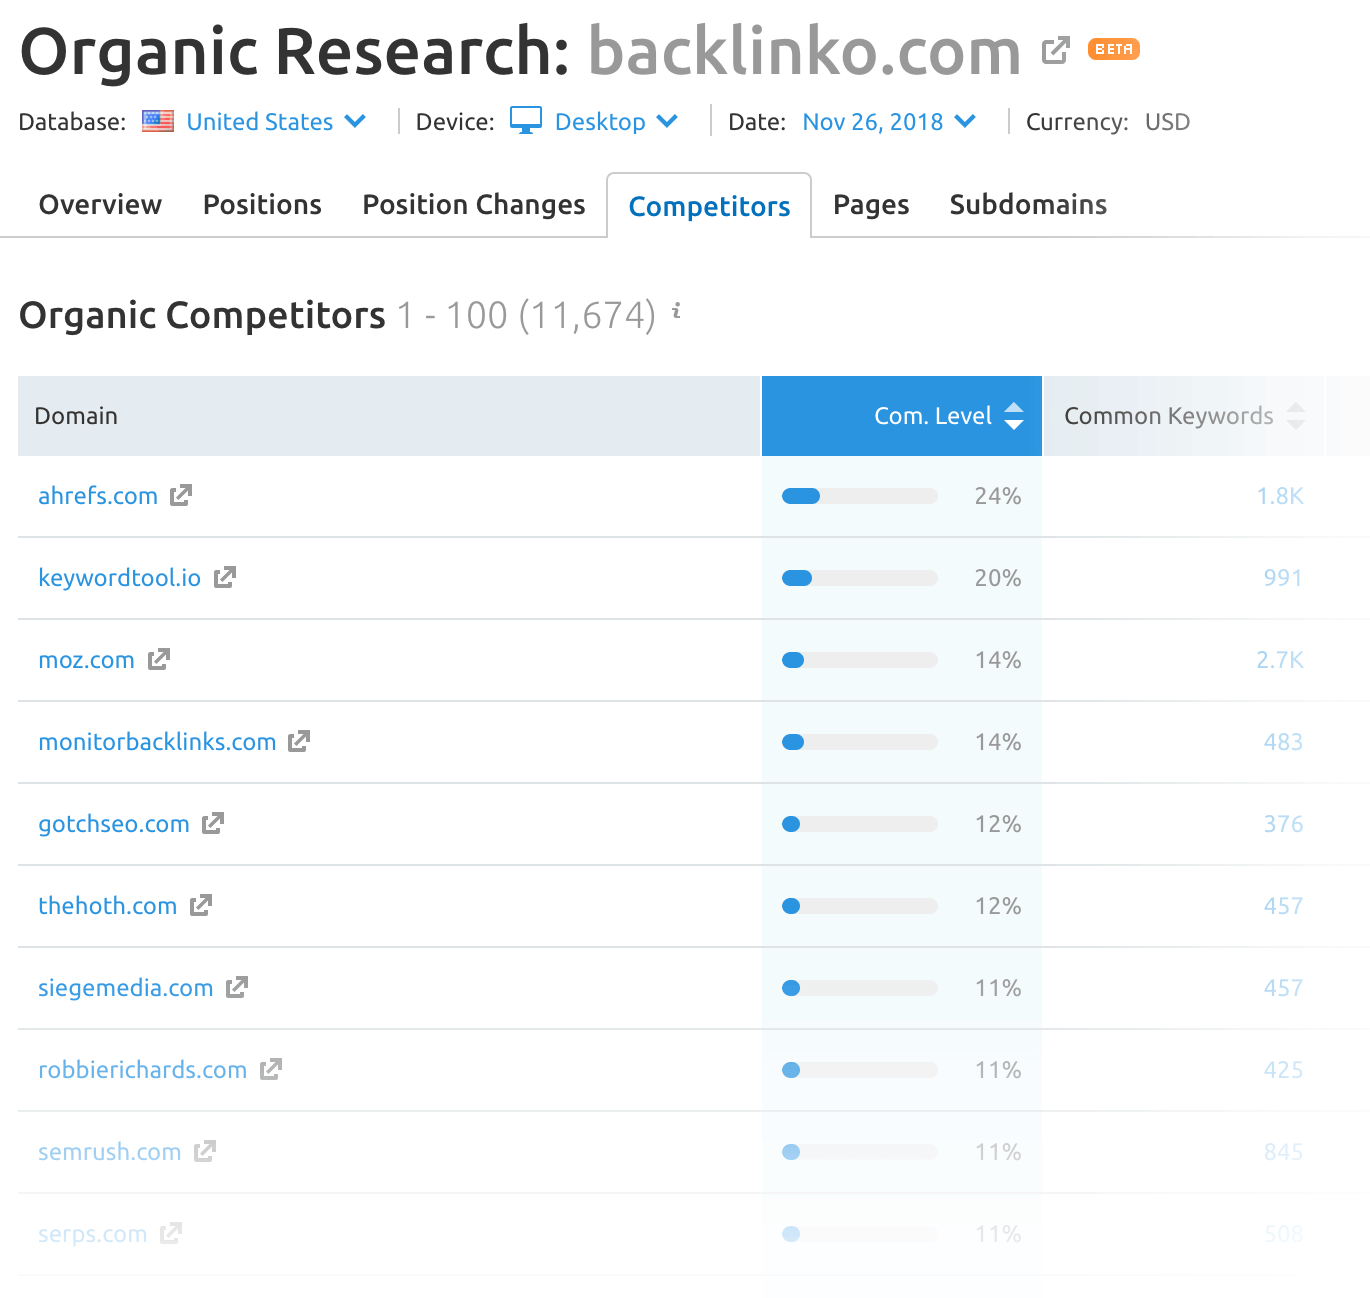Switch to the Overview tab
Image resolution: width=1370 pixels, height=1298 pixels.
[x=100, y=204]
